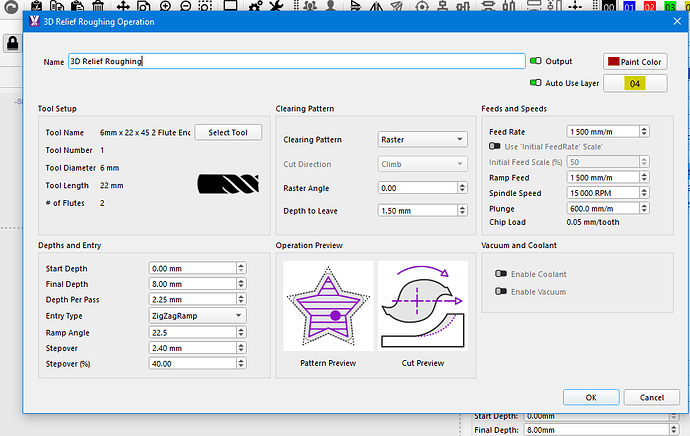Viewport: 690px width, 436px height.
Task: Enable Use 'Initial FeedRate' Scale switch
Action: click(495, 146)
